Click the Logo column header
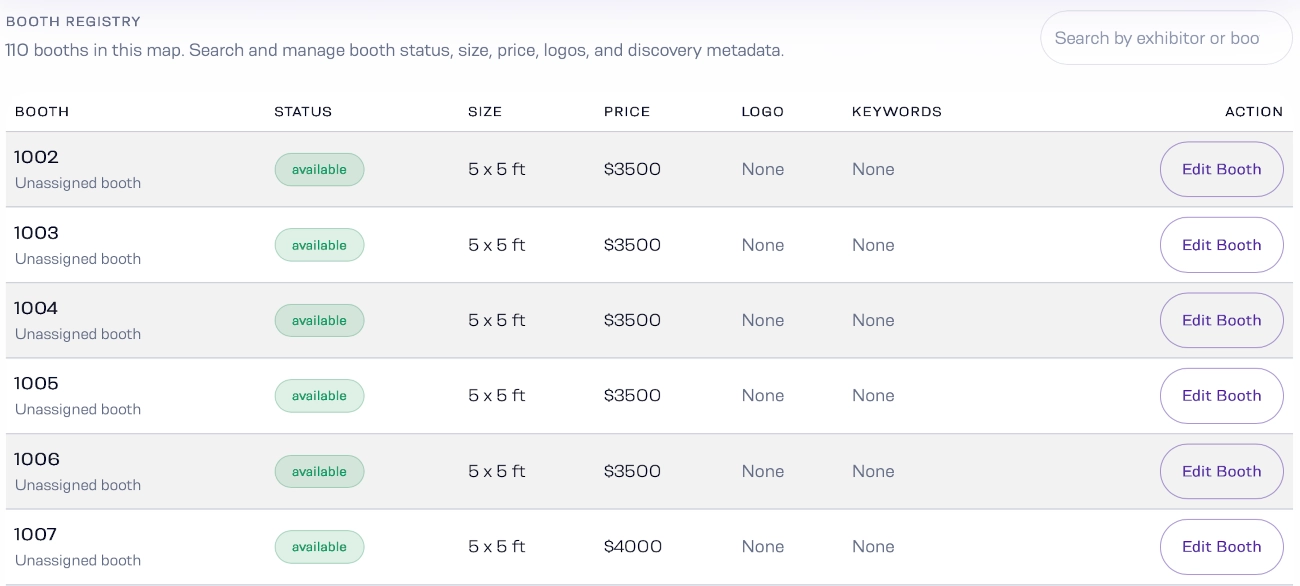 (x=763, y=111)
